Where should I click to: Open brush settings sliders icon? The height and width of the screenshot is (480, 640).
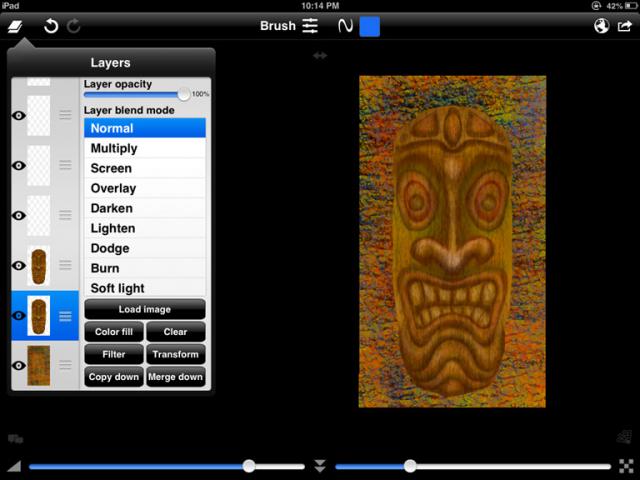tap(310, 26)
